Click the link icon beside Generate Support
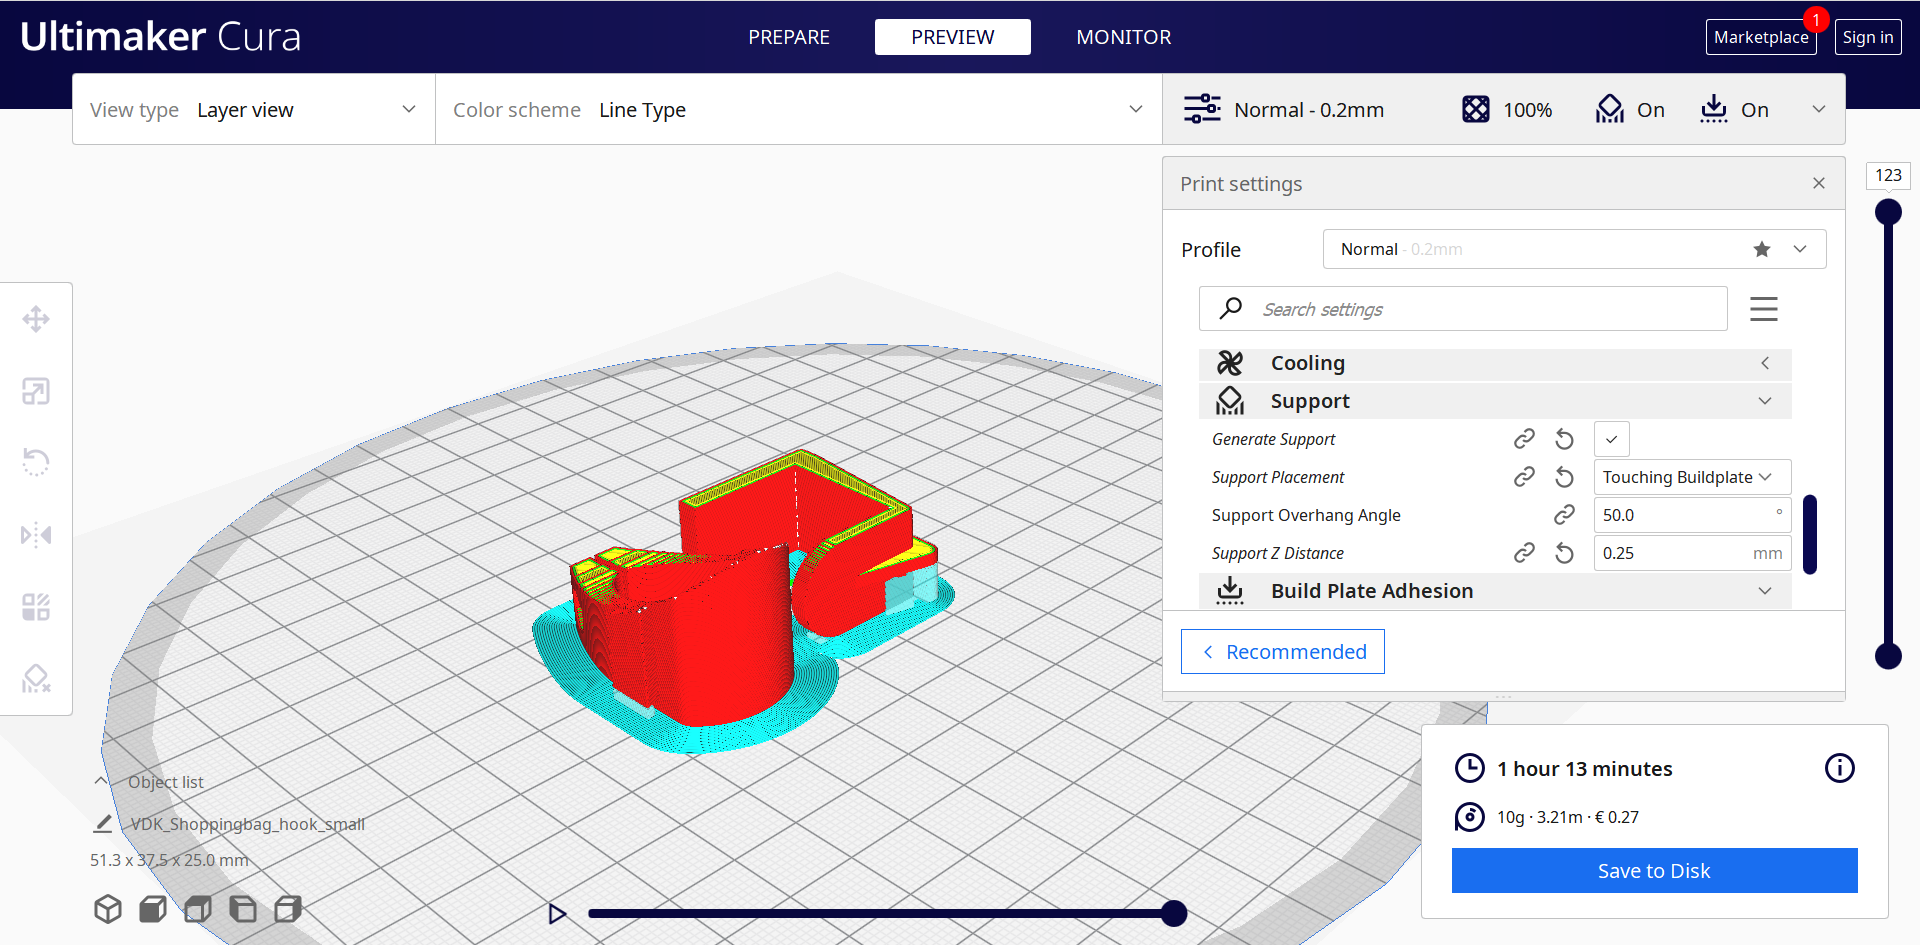Viewport: 1920px width, 945px height. click(x=1524, y=439)
